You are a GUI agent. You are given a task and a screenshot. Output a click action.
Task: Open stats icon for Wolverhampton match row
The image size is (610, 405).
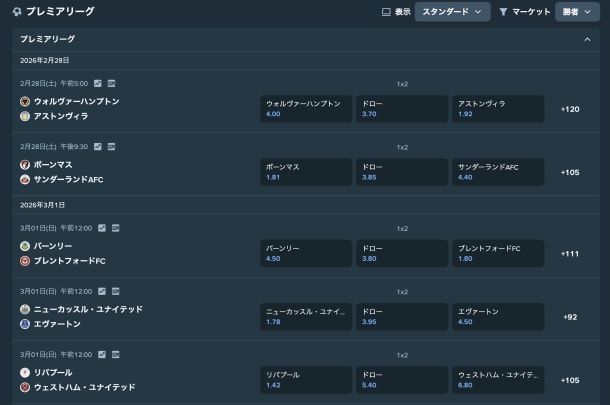[98, 83]
